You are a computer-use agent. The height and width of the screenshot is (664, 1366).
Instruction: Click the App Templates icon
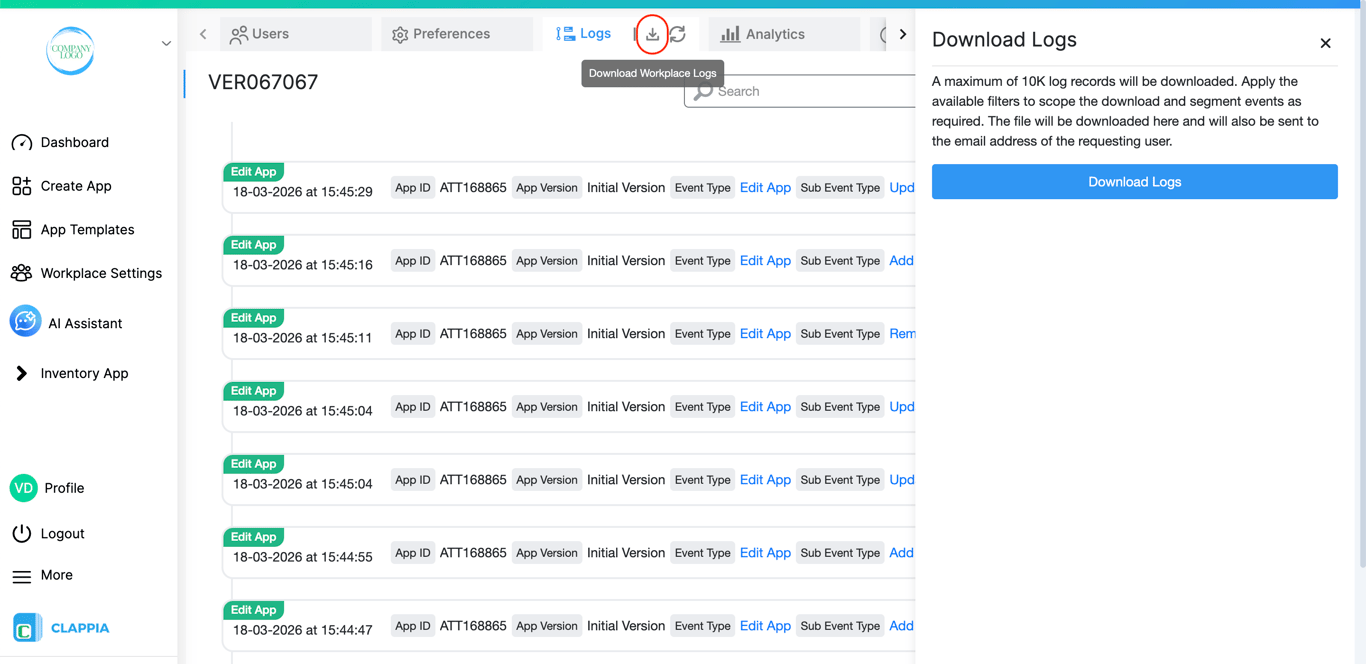pyautogui.click(x=21, y=230)
